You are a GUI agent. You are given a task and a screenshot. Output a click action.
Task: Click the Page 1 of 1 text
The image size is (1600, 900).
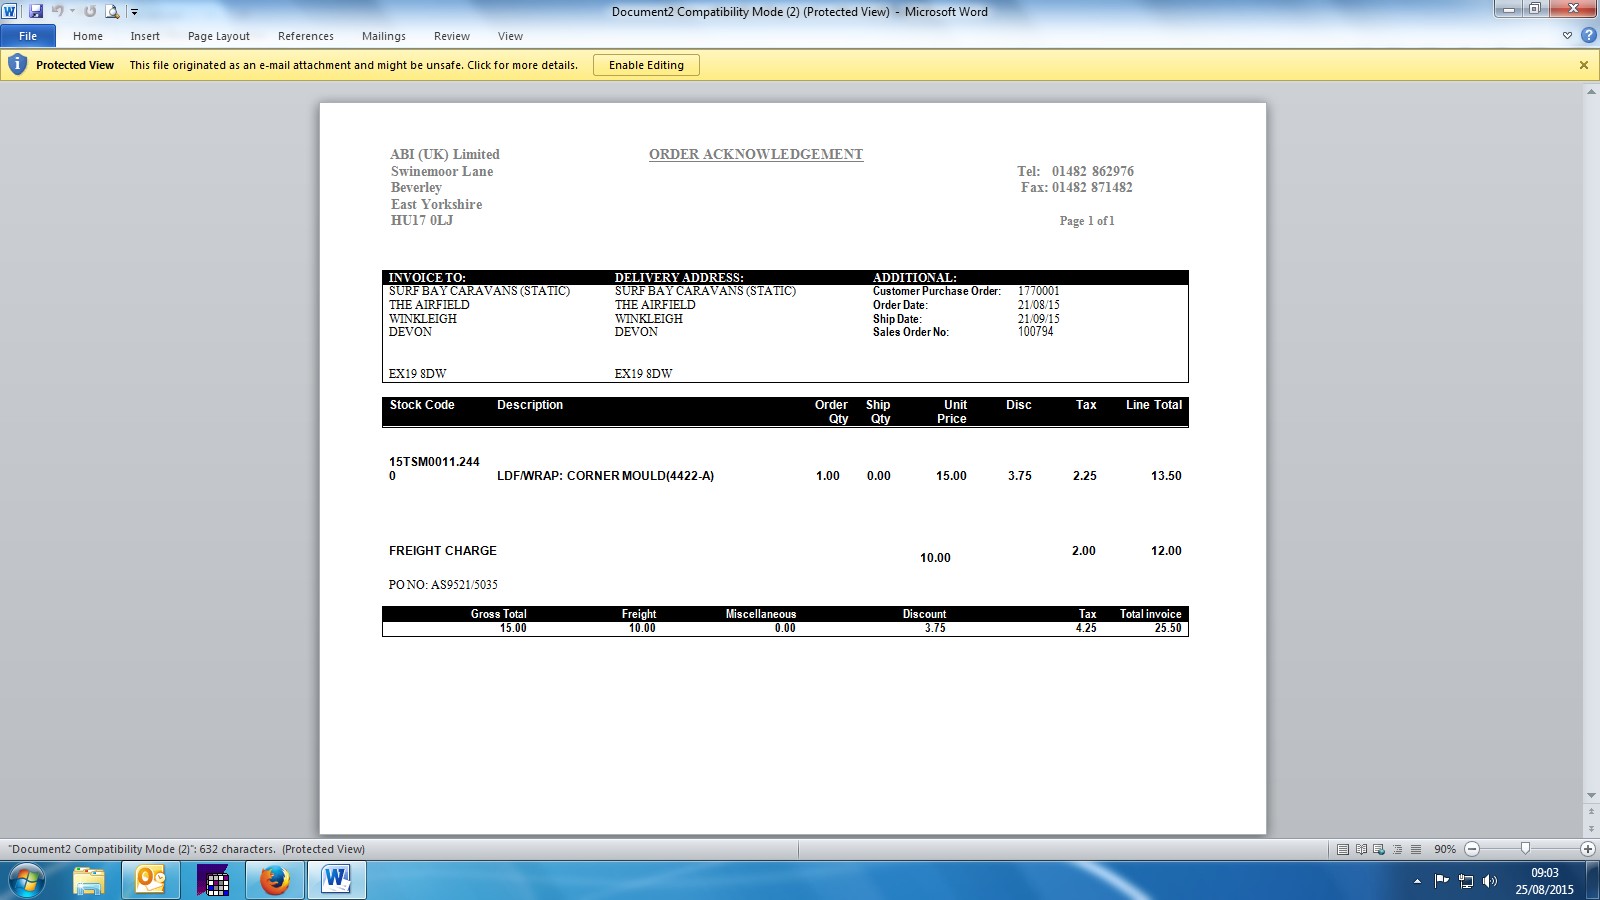pos(1087,221)
